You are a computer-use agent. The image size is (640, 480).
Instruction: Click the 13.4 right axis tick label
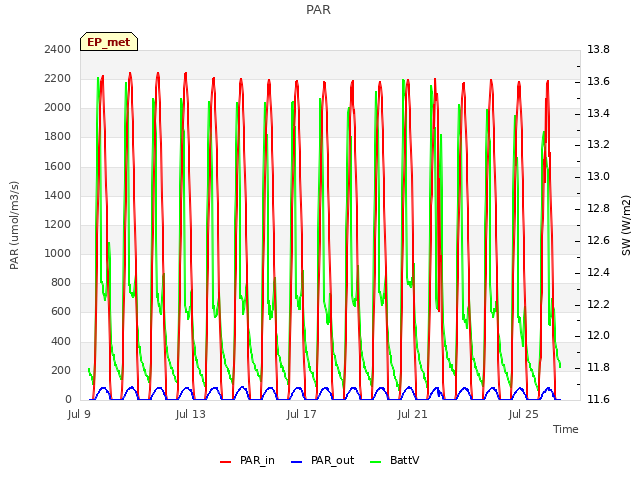pos(598,113)
